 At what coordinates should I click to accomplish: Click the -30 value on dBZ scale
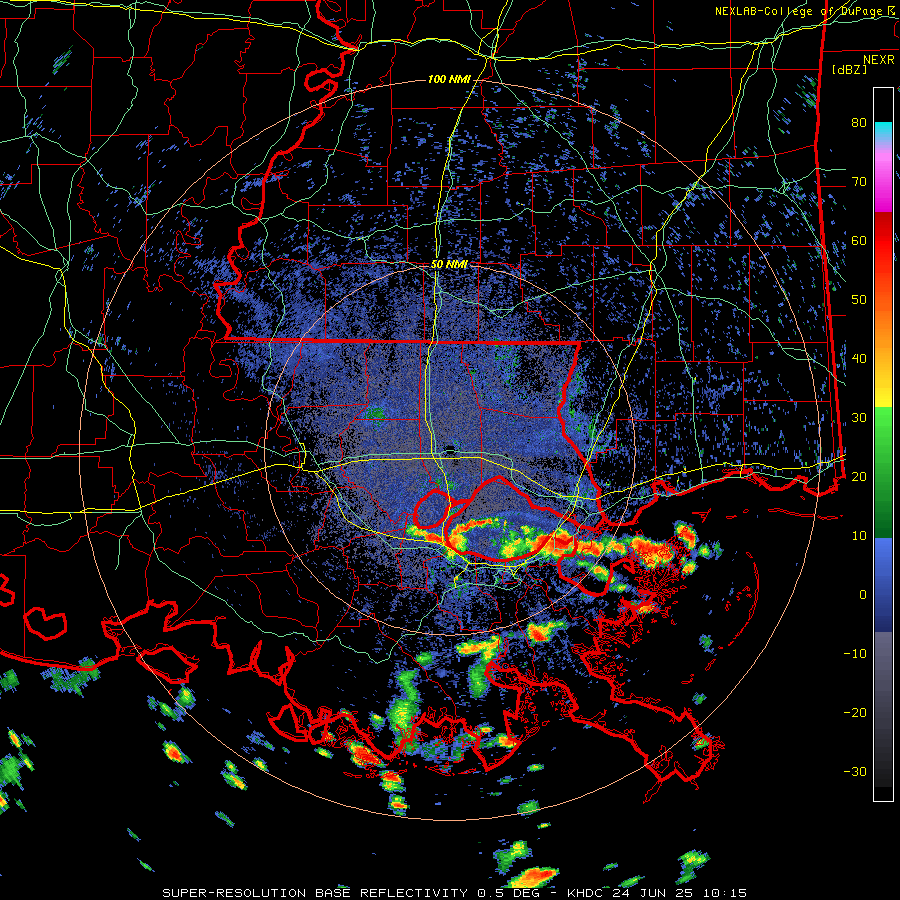[x=855, y=771]
